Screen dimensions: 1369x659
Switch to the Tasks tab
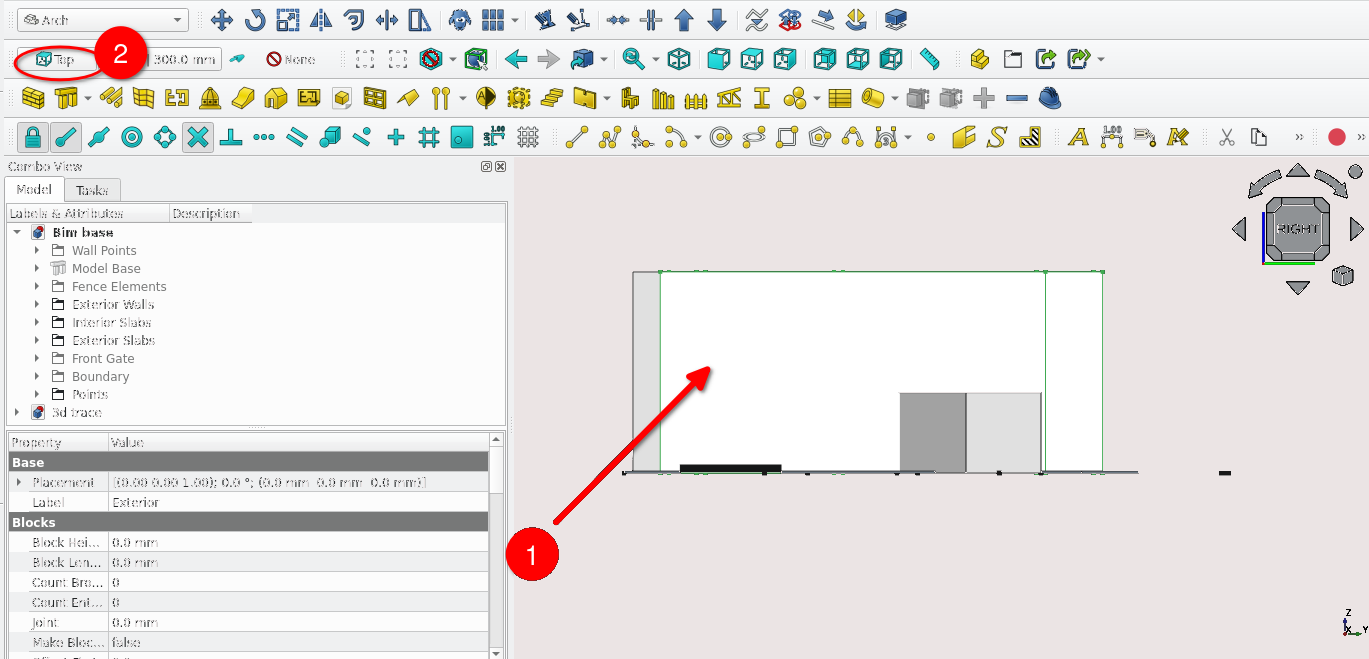point(92,190)
